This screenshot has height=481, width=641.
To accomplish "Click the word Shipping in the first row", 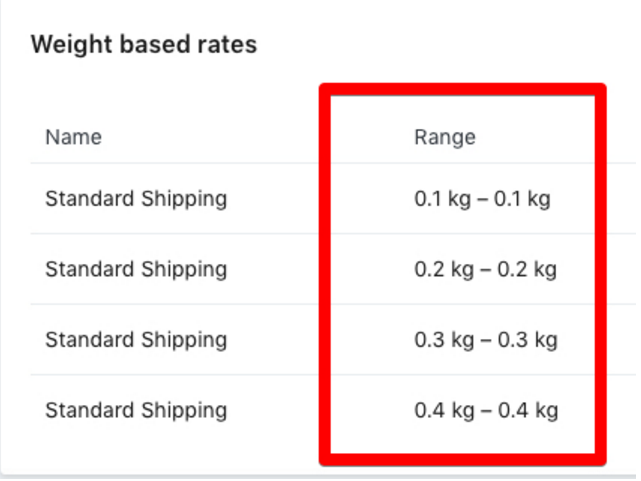I will click(189, 199).
